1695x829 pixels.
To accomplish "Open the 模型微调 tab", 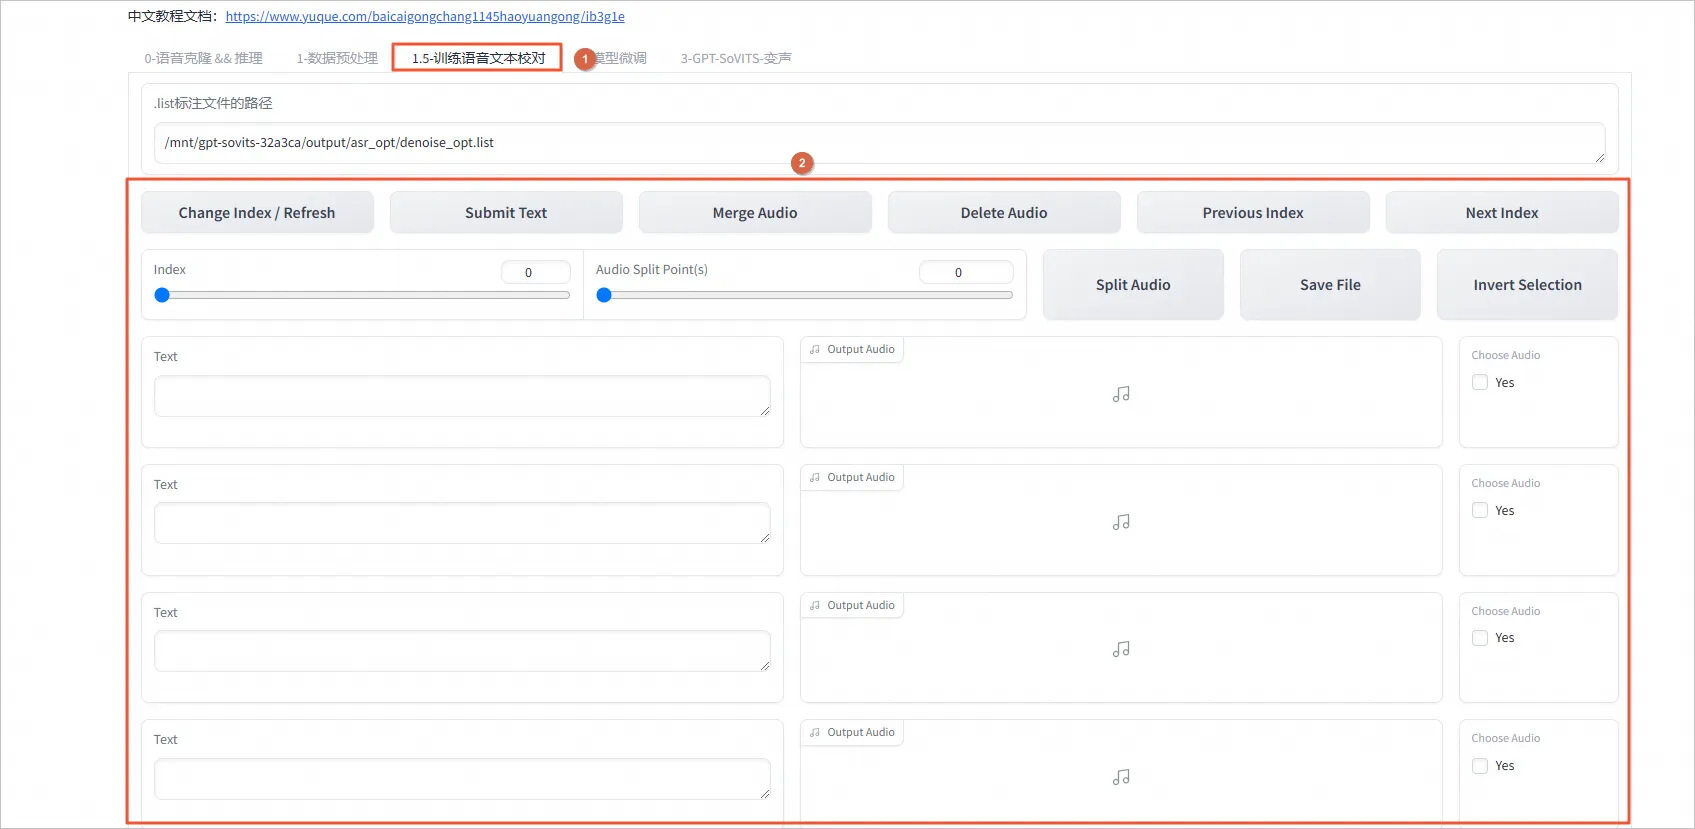I will pos(620,58).
